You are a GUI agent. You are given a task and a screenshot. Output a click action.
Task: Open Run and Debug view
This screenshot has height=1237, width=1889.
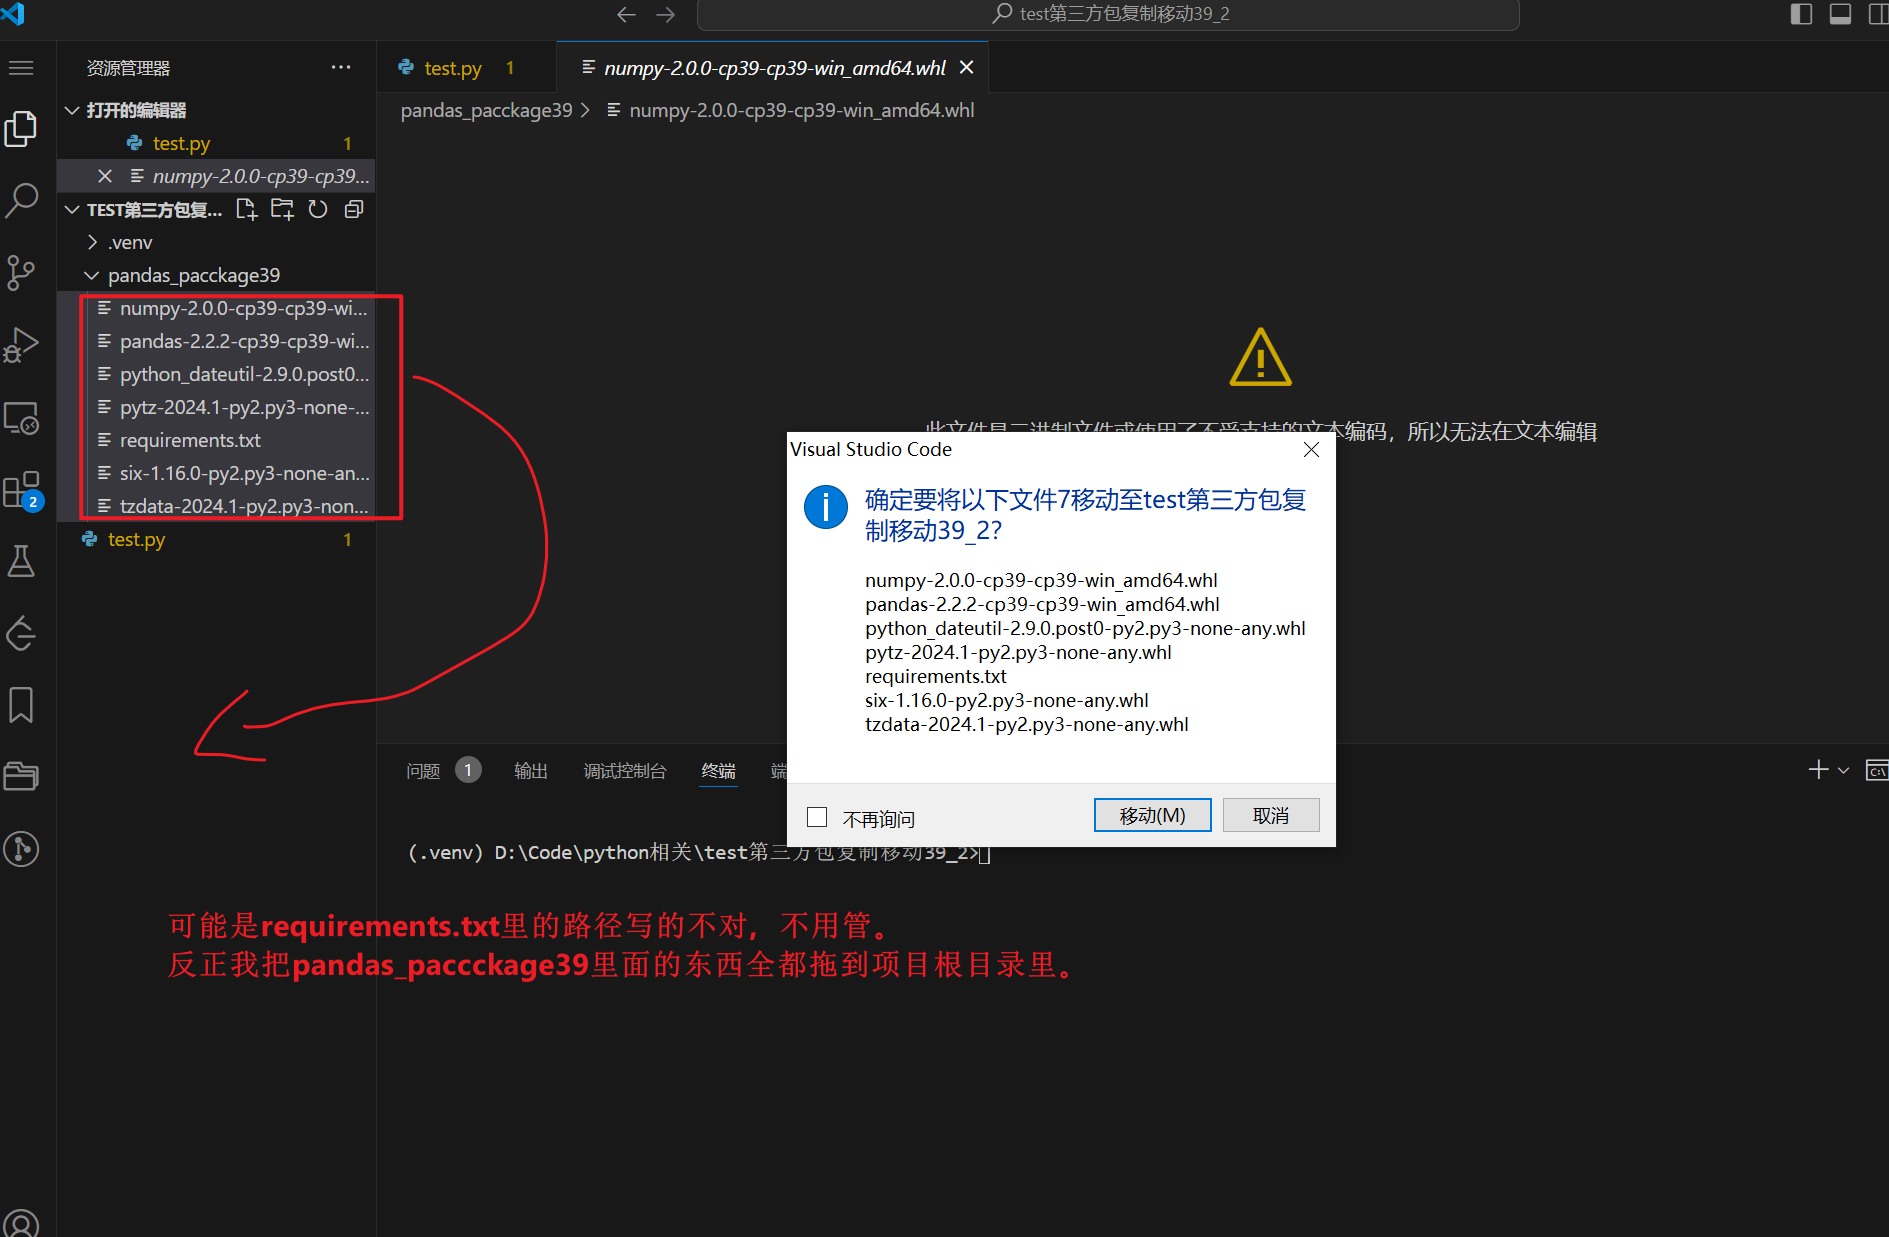pos(21,345)
